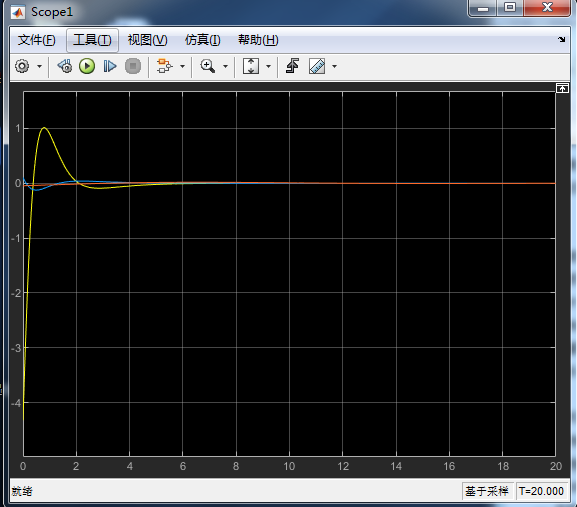Viewport: 577px width, 507px height.
Task: Open the configuration properties gear icon
Action: tap(22, 67)
